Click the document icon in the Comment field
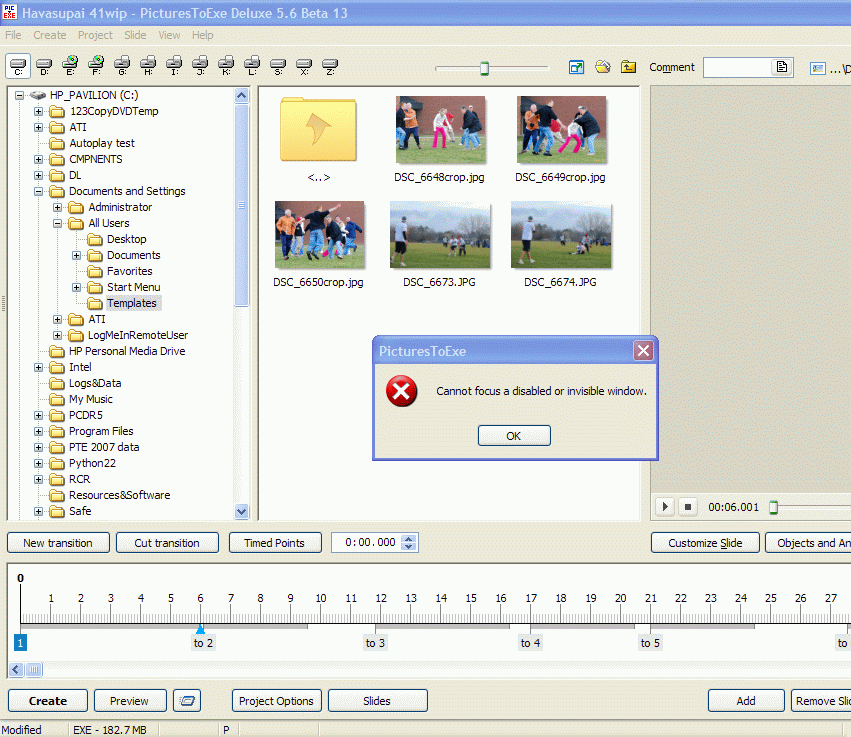Screen dimensions: 851x737 tap(782, 67)
